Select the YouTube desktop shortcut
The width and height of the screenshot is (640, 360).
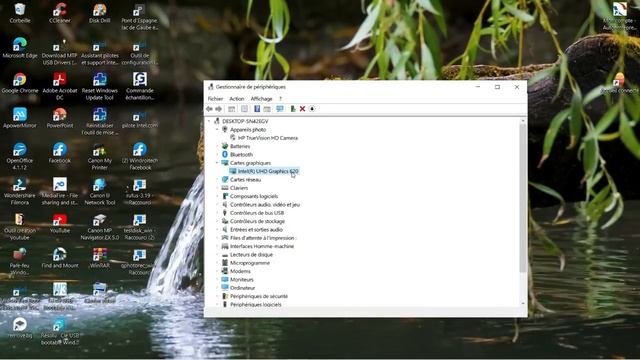coord(60,223)
